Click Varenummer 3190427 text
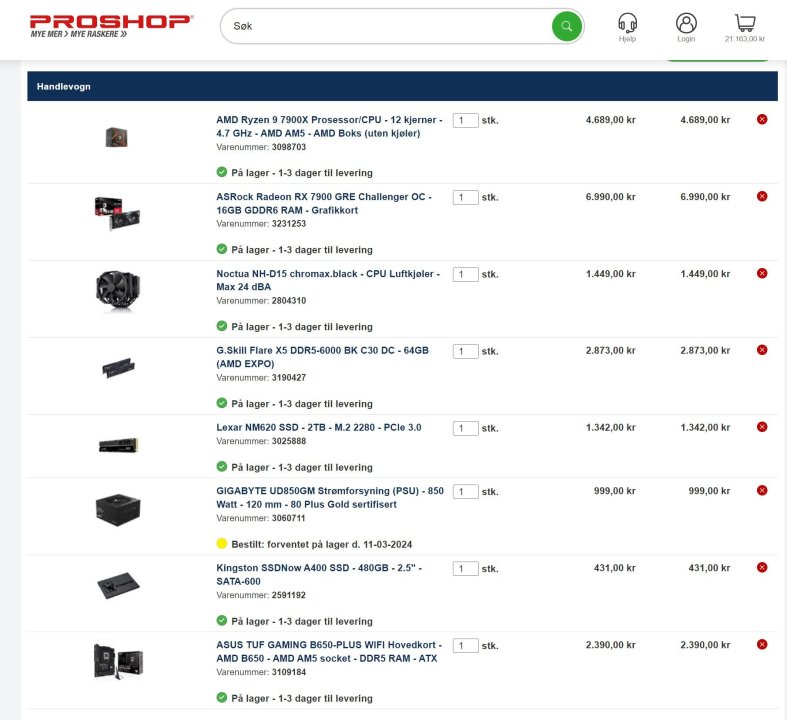 pos(261,377)
